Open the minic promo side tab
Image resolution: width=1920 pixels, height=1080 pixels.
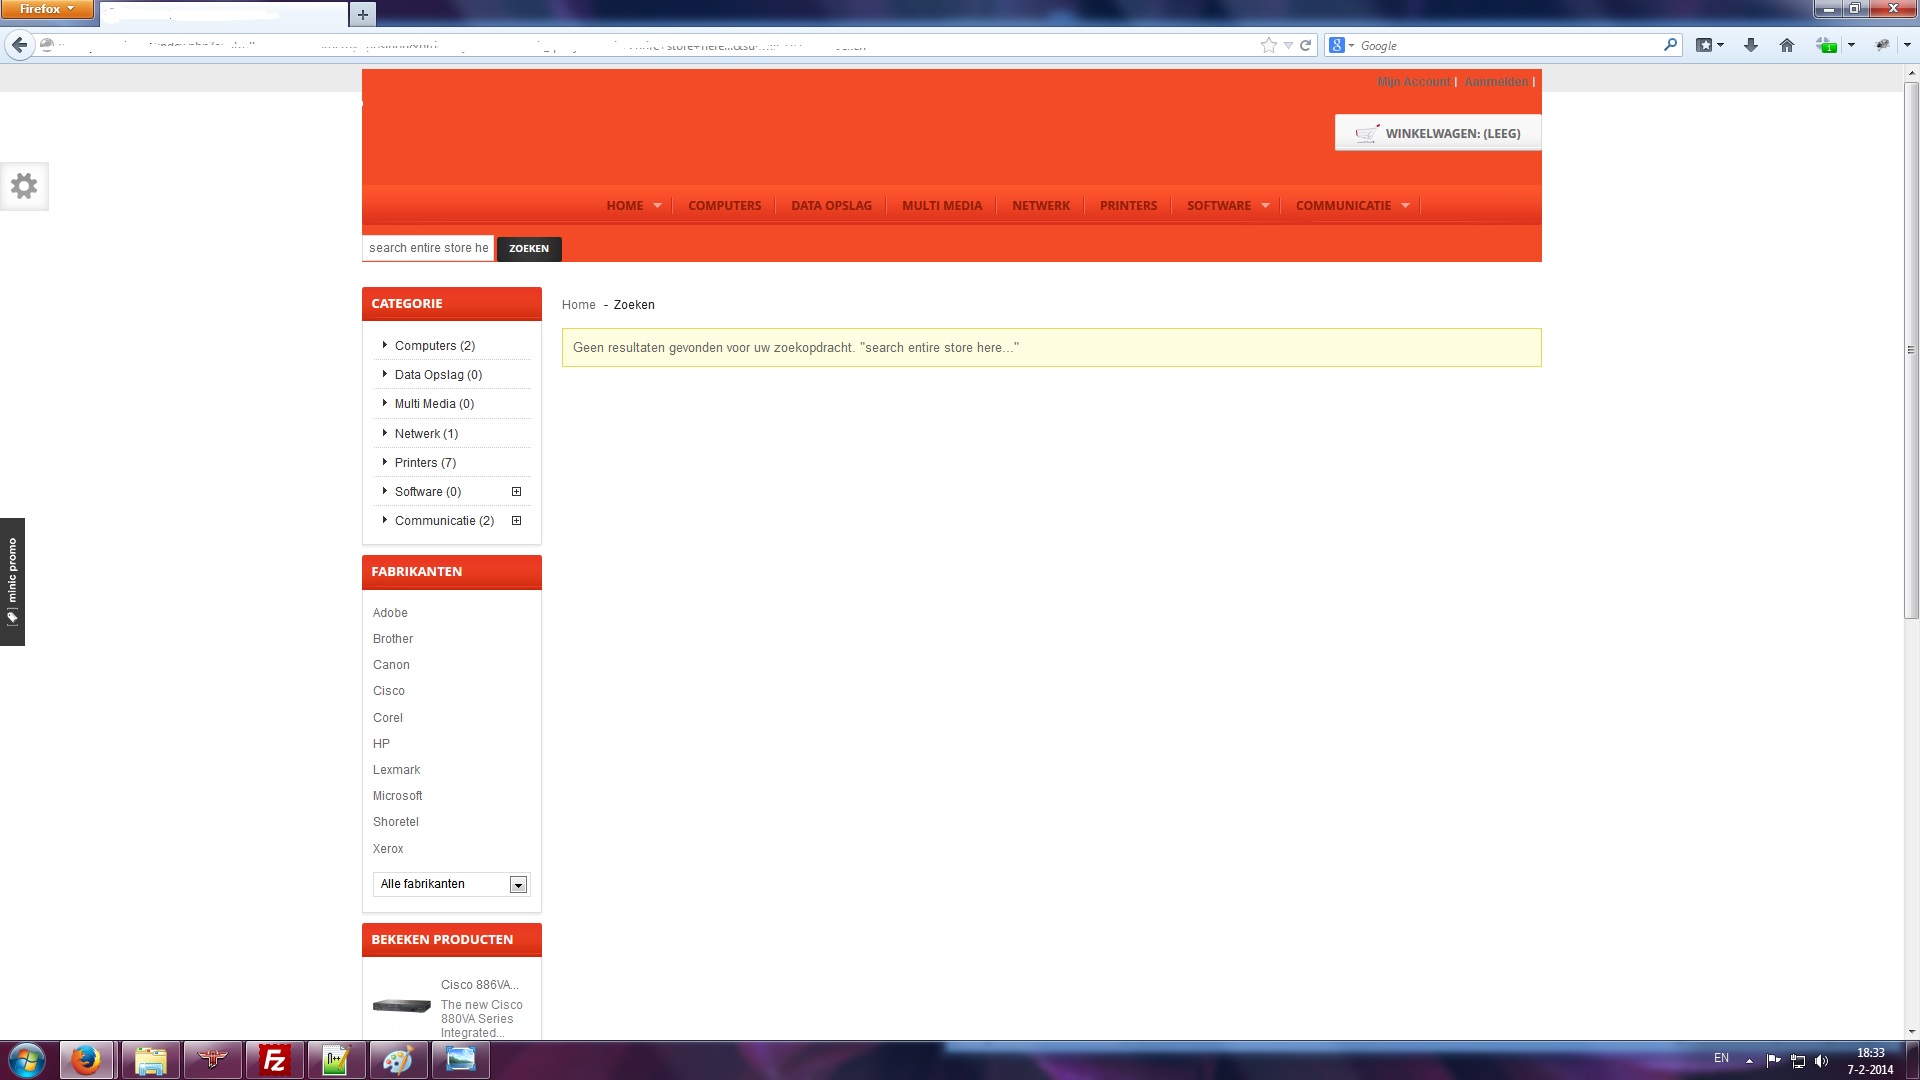pos(12,581)
